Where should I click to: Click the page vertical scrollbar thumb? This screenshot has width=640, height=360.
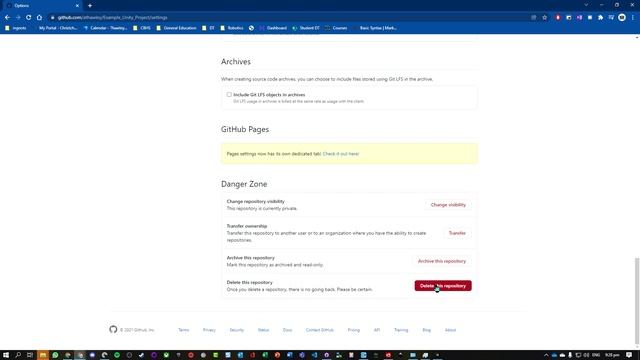[637, 301]
